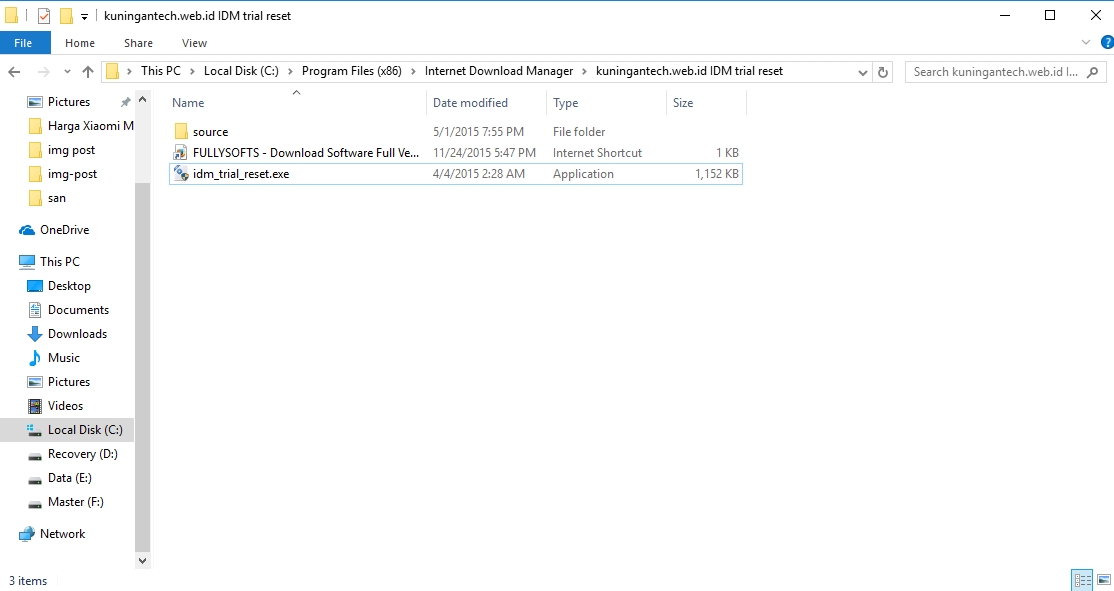Click the Back navigation arrow
The image size is (1114, 591).
pyautogui.click(x=14, y=72)
